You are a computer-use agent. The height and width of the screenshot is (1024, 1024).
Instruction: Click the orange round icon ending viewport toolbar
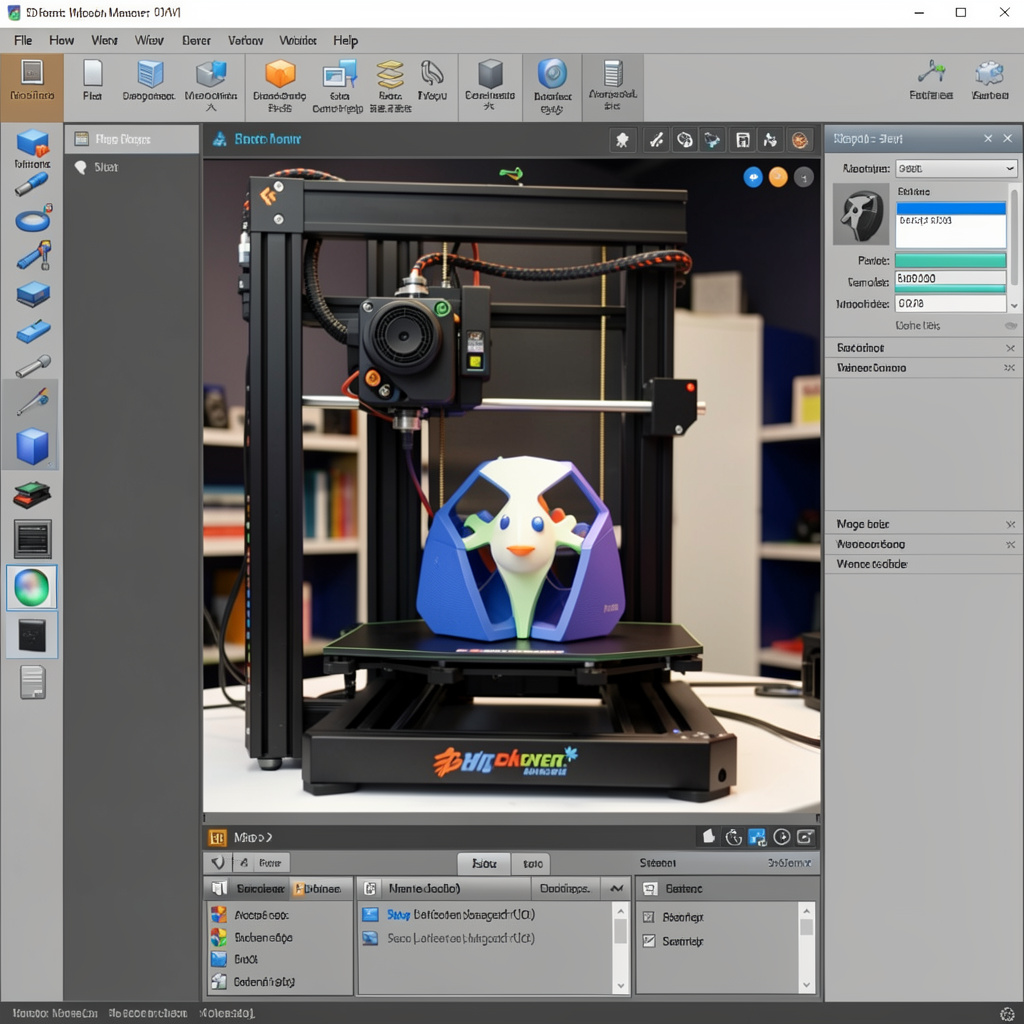pos(800,139)
